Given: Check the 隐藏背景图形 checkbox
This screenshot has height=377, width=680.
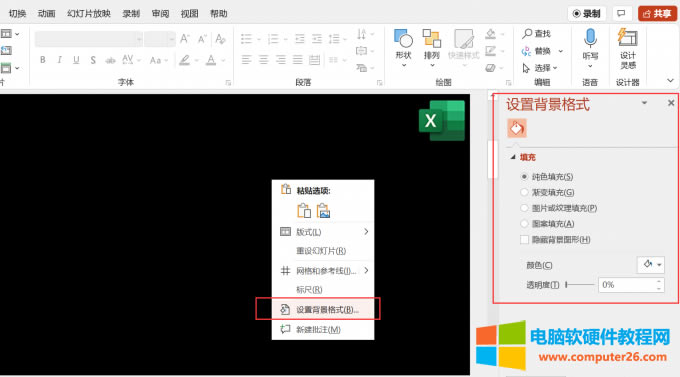Looking at the screenshot, I should pos(525,239).
